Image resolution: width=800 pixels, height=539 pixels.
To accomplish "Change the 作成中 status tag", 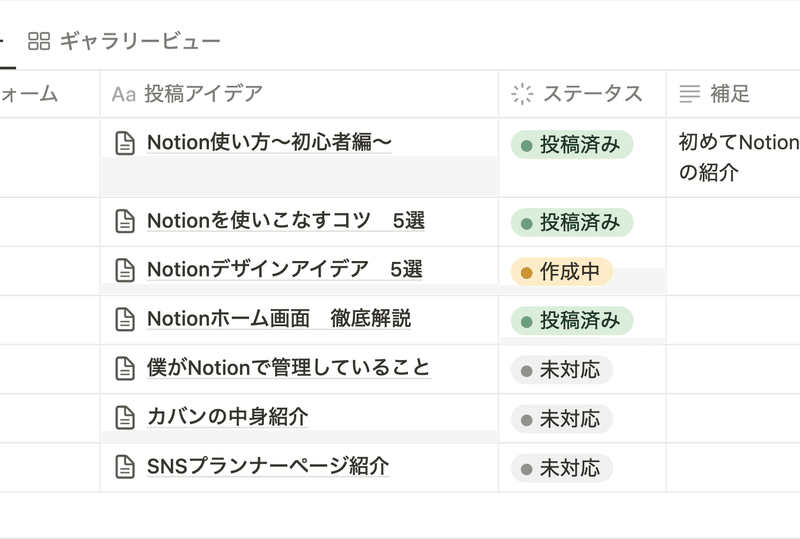I will (x=562, y=272).
